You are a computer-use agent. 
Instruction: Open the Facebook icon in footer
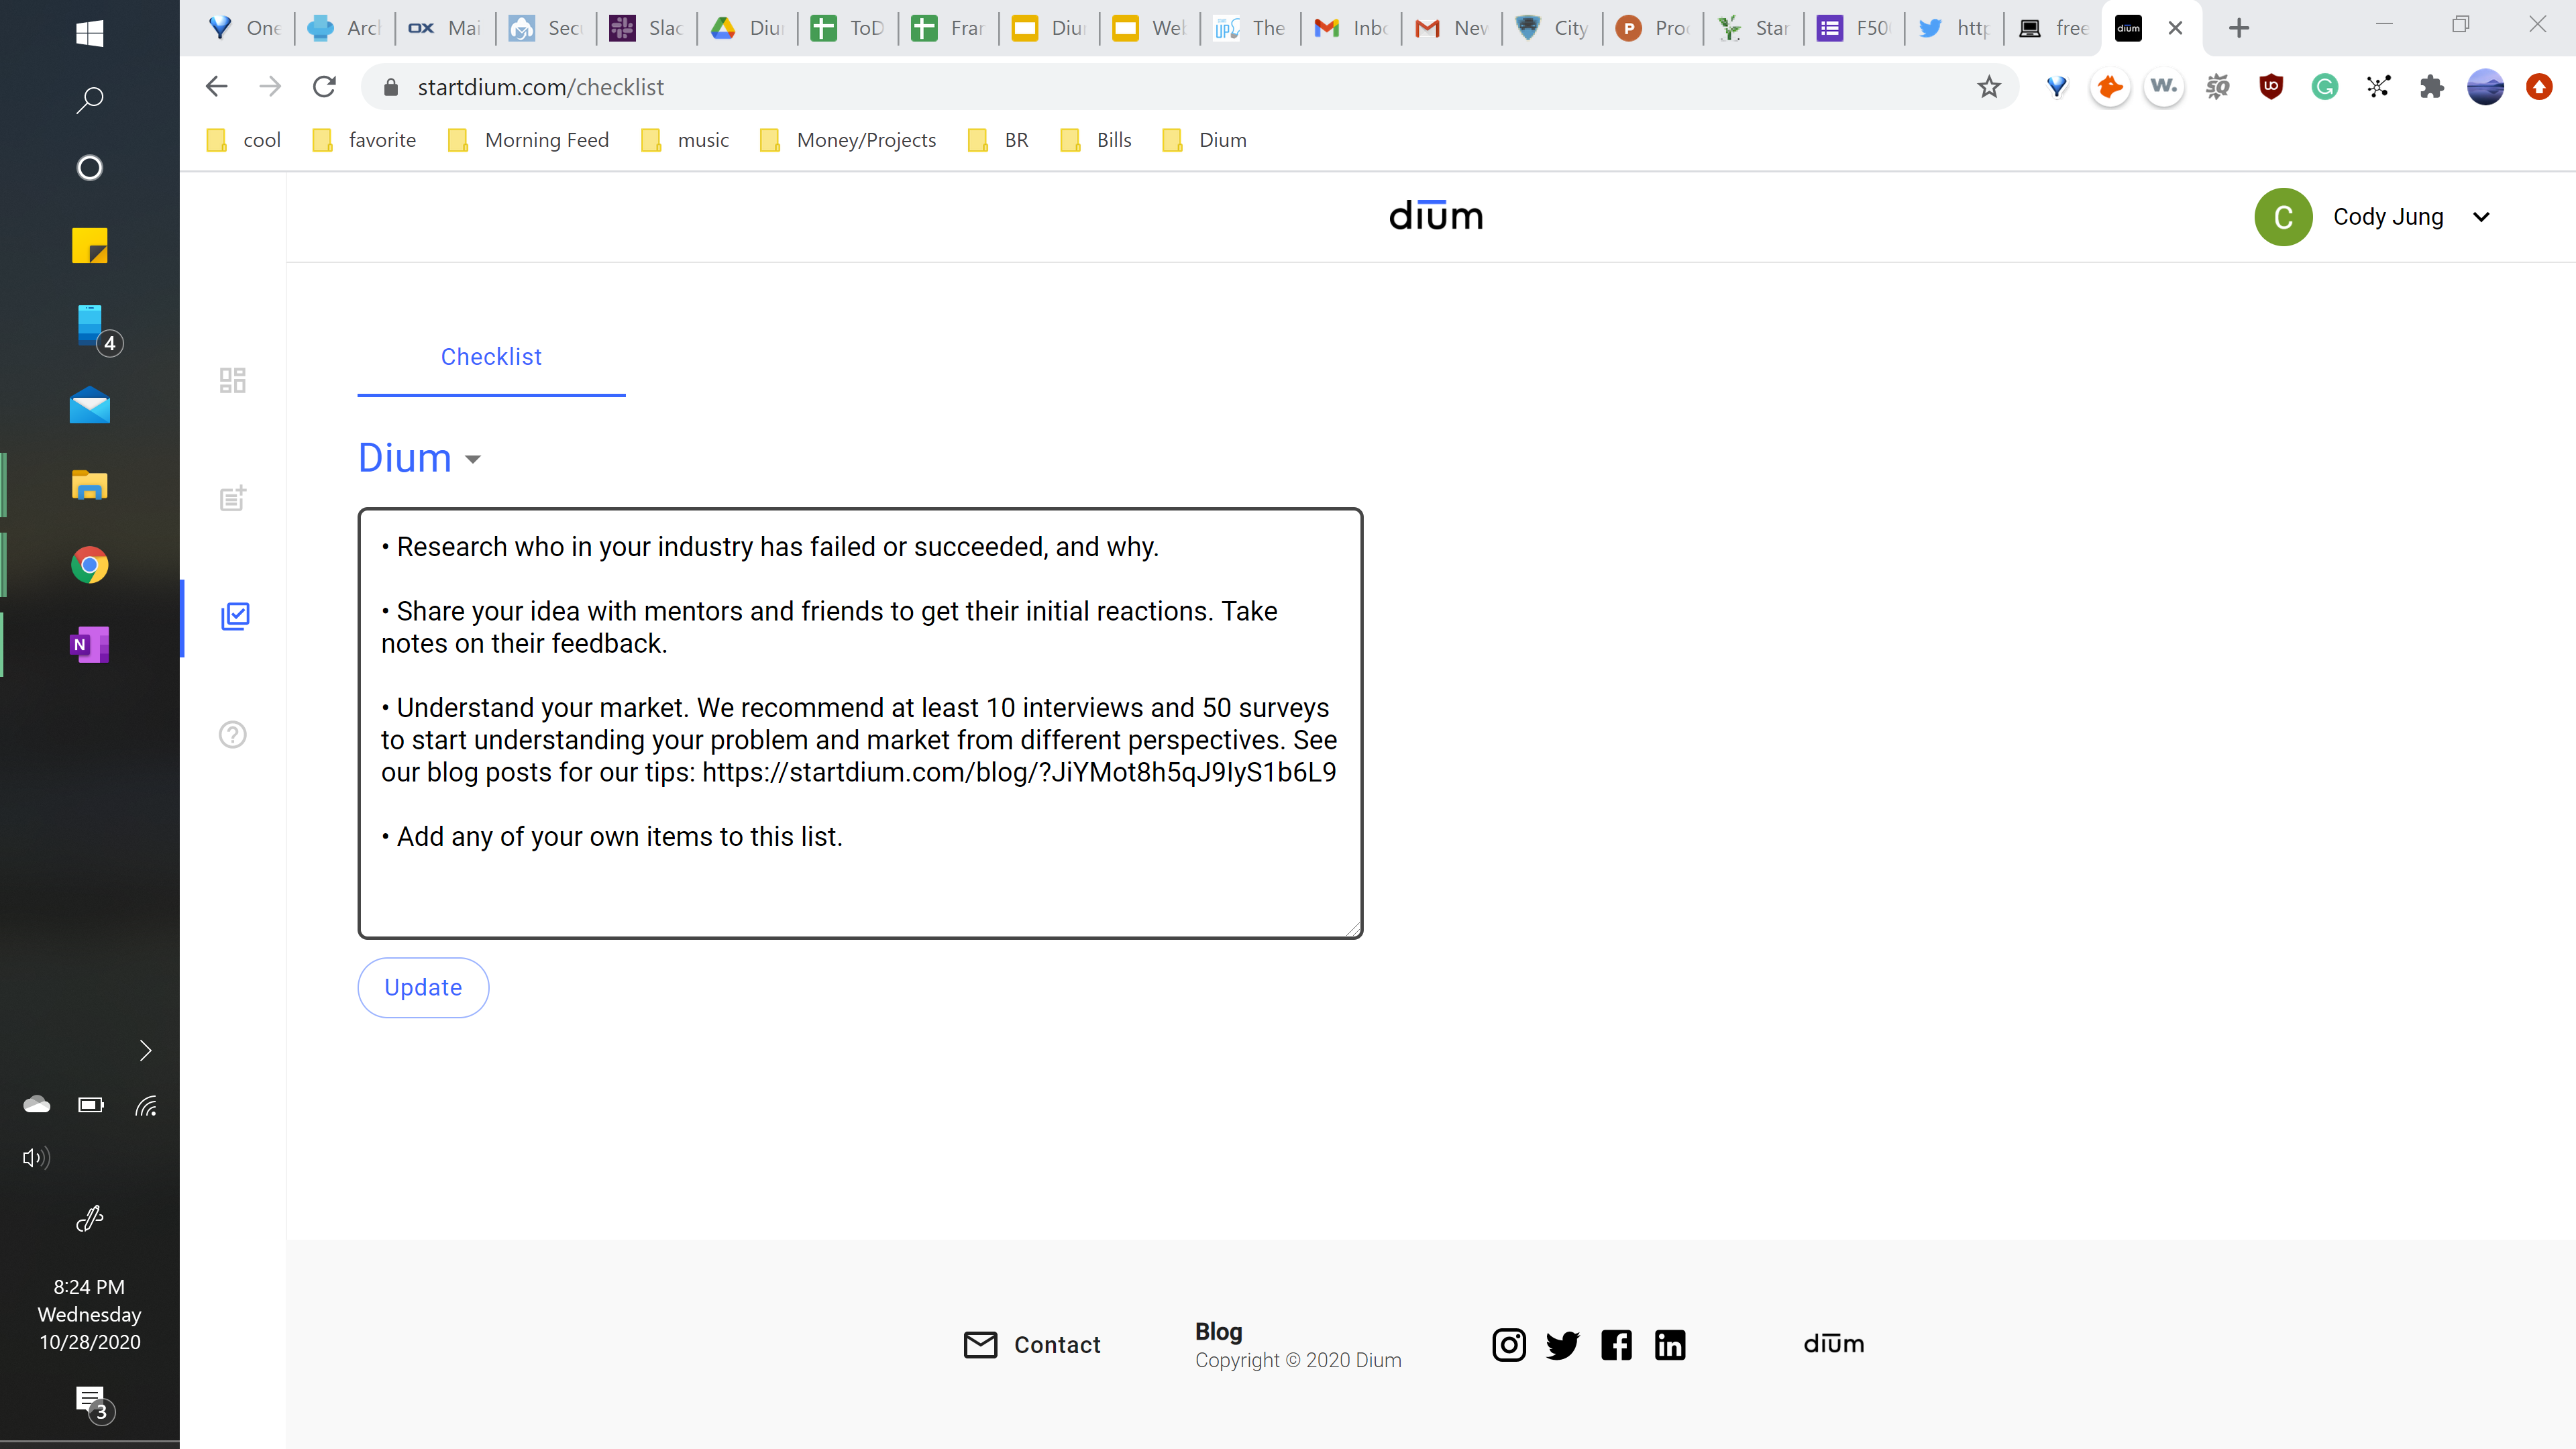1616,1345
